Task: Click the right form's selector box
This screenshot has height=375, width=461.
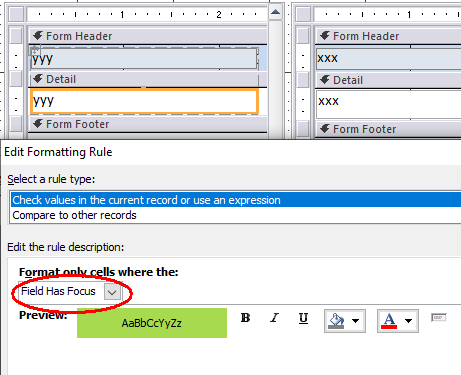Action: [303, 14]
